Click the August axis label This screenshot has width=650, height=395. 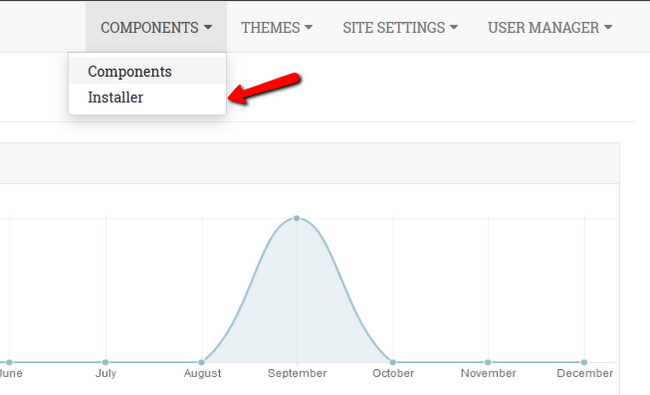(x=202, y=373)
